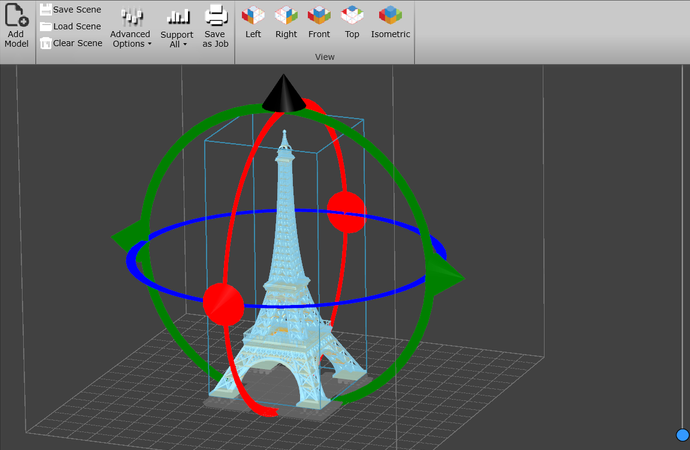Click the blue slider handle at bottom right

coord(682,434)
